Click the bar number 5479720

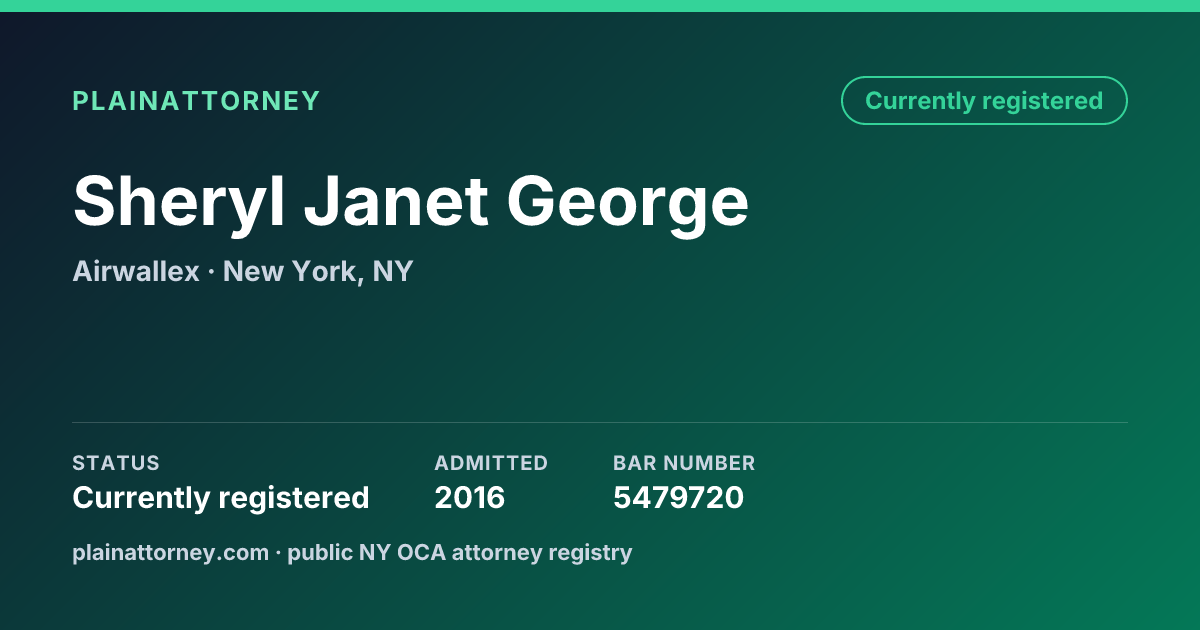point(678,497)
